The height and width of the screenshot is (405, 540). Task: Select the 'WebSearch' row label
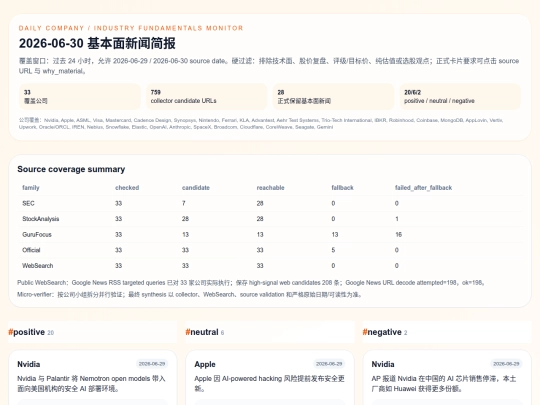point(38,266)
